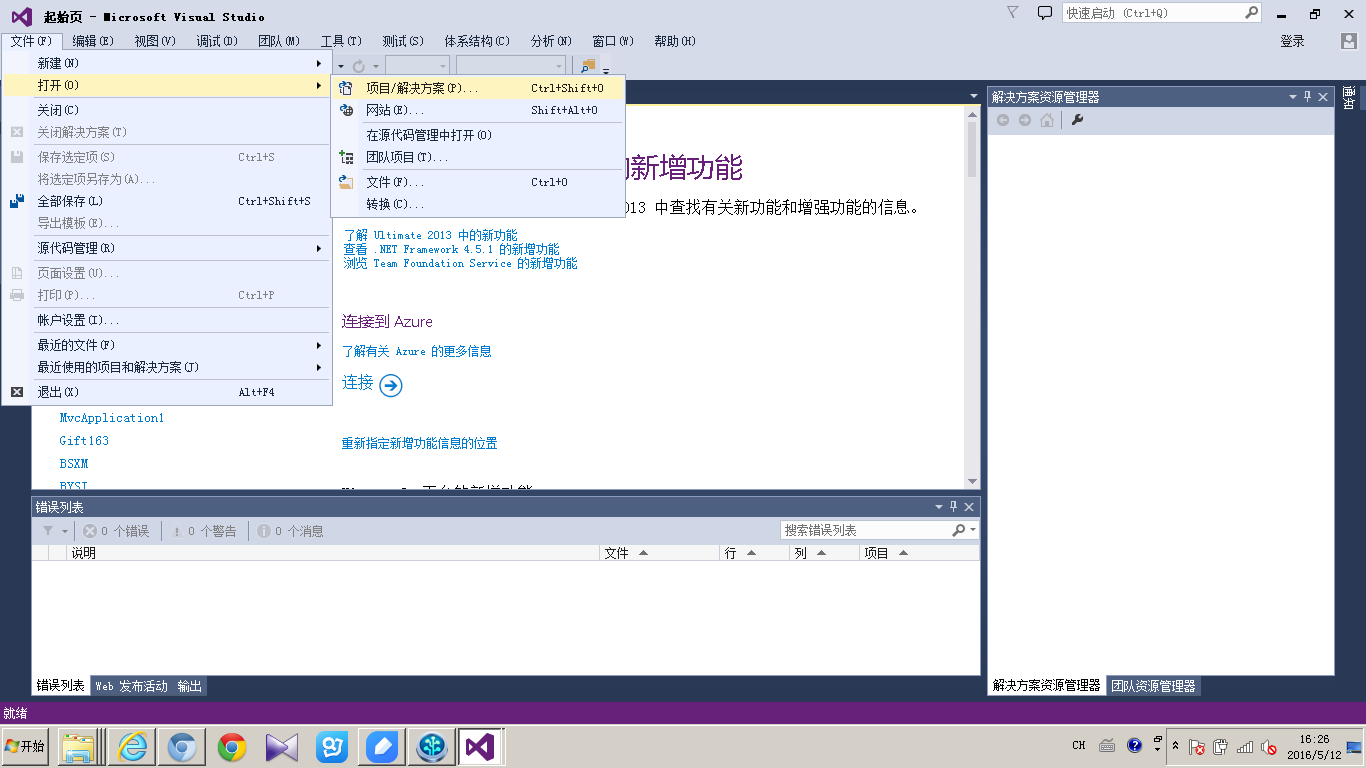
Task: Click the account avatar icon beside 登录
Action: tap(1349, 41)
